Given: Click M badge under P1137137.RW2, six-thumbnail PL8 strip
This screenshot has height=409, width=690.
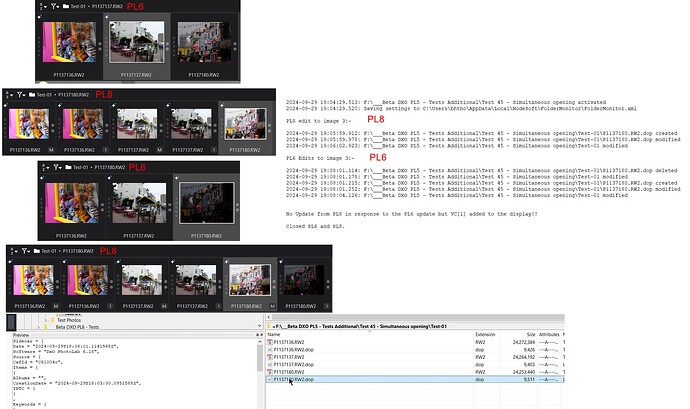Looking at the screenshot, I should 164,306.
